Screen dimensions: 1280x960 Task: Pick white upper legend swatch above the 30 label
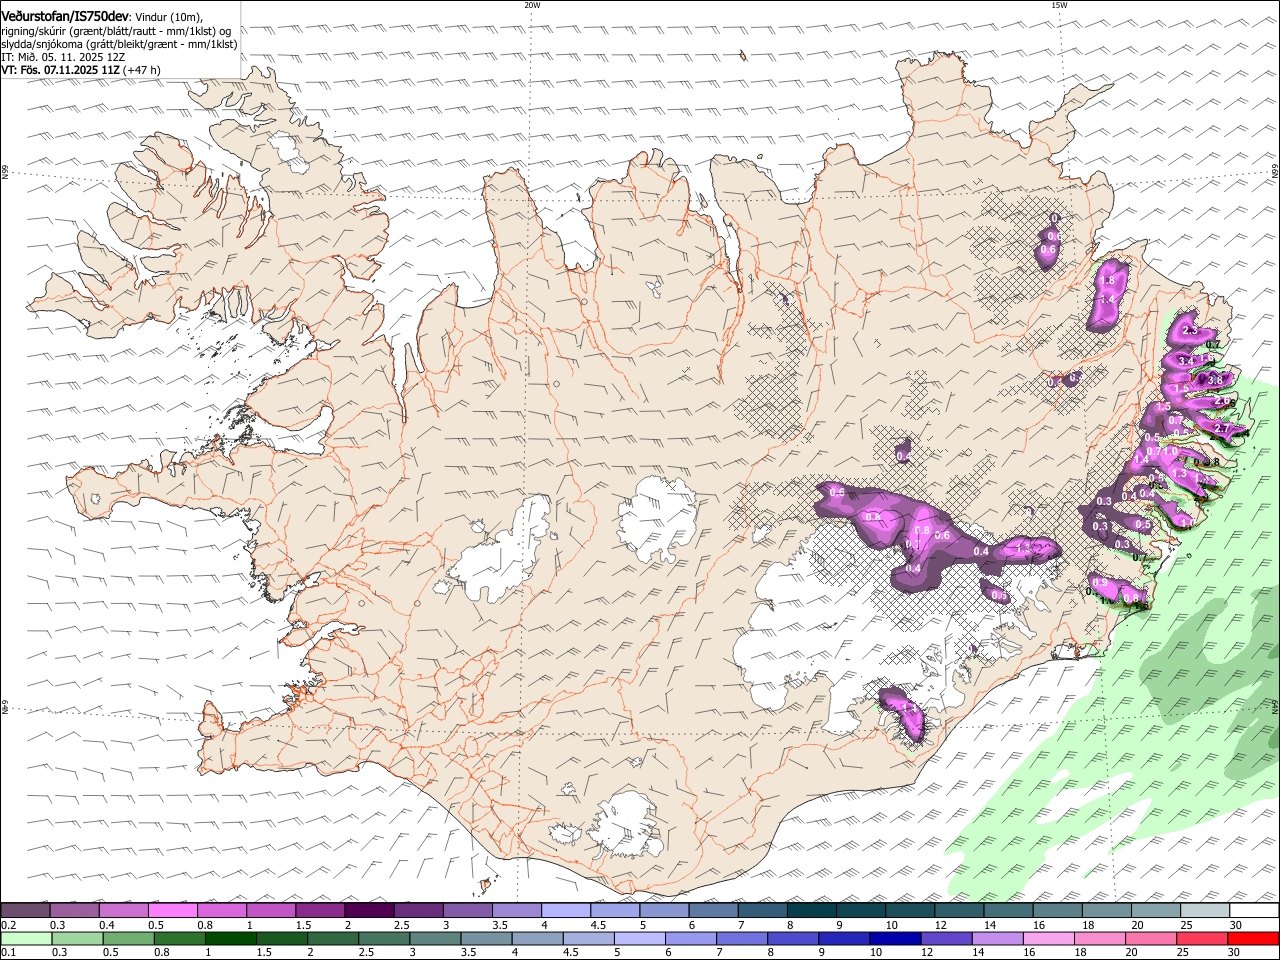click(1253, 911)
